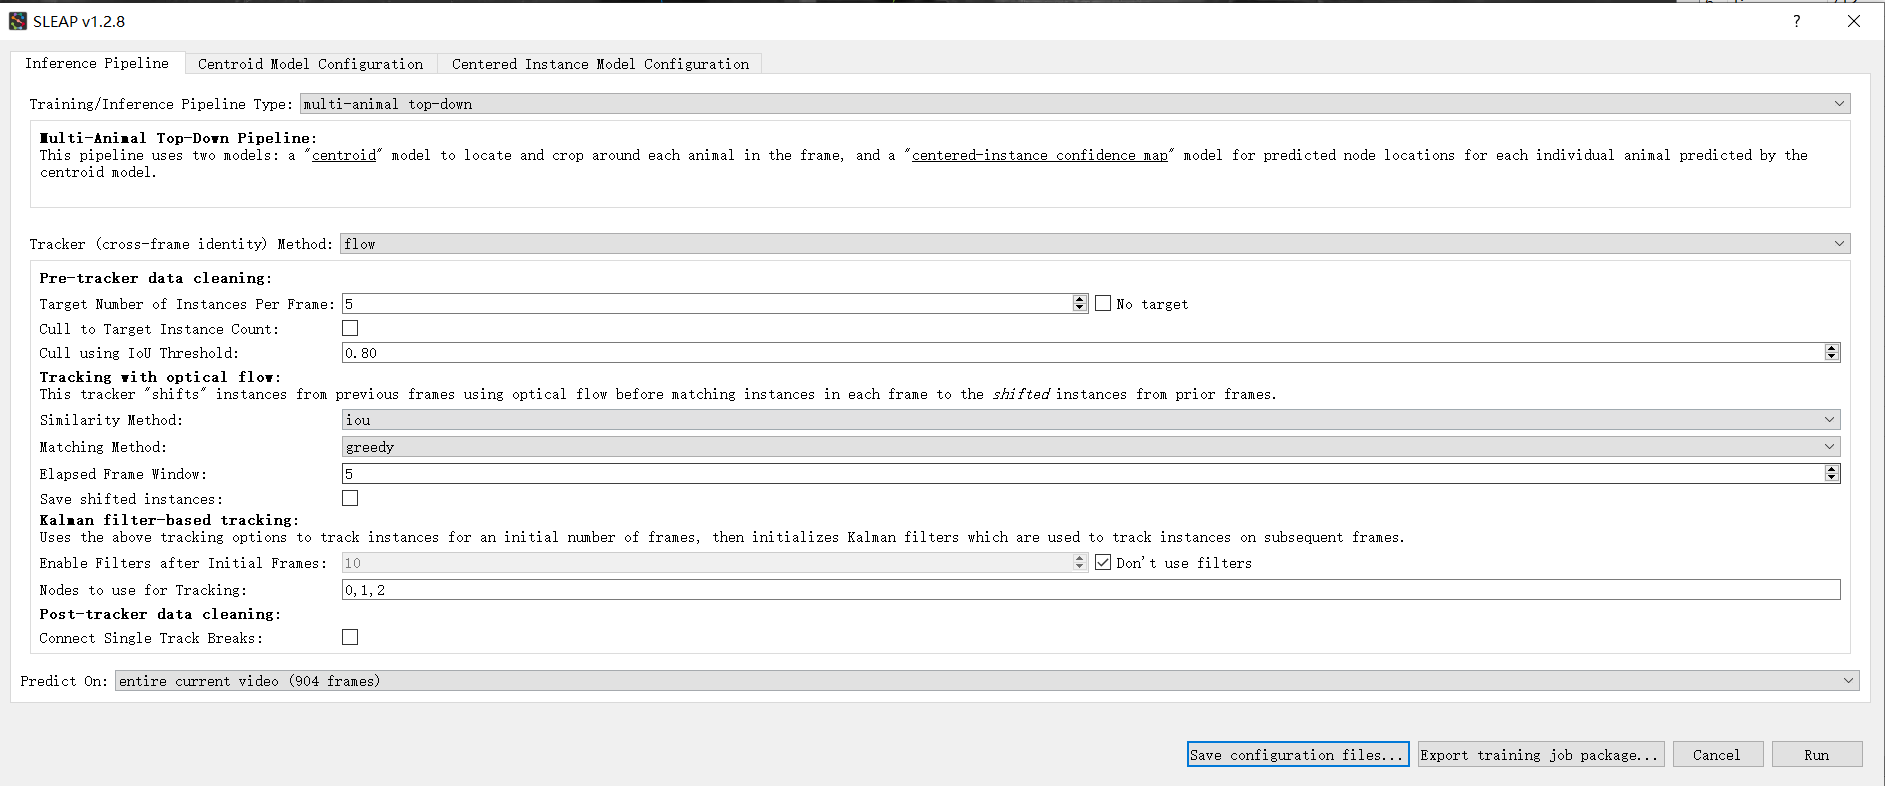Select the Inference Pipeline tab
The image size is (1885, 786).
click(97, 63)
